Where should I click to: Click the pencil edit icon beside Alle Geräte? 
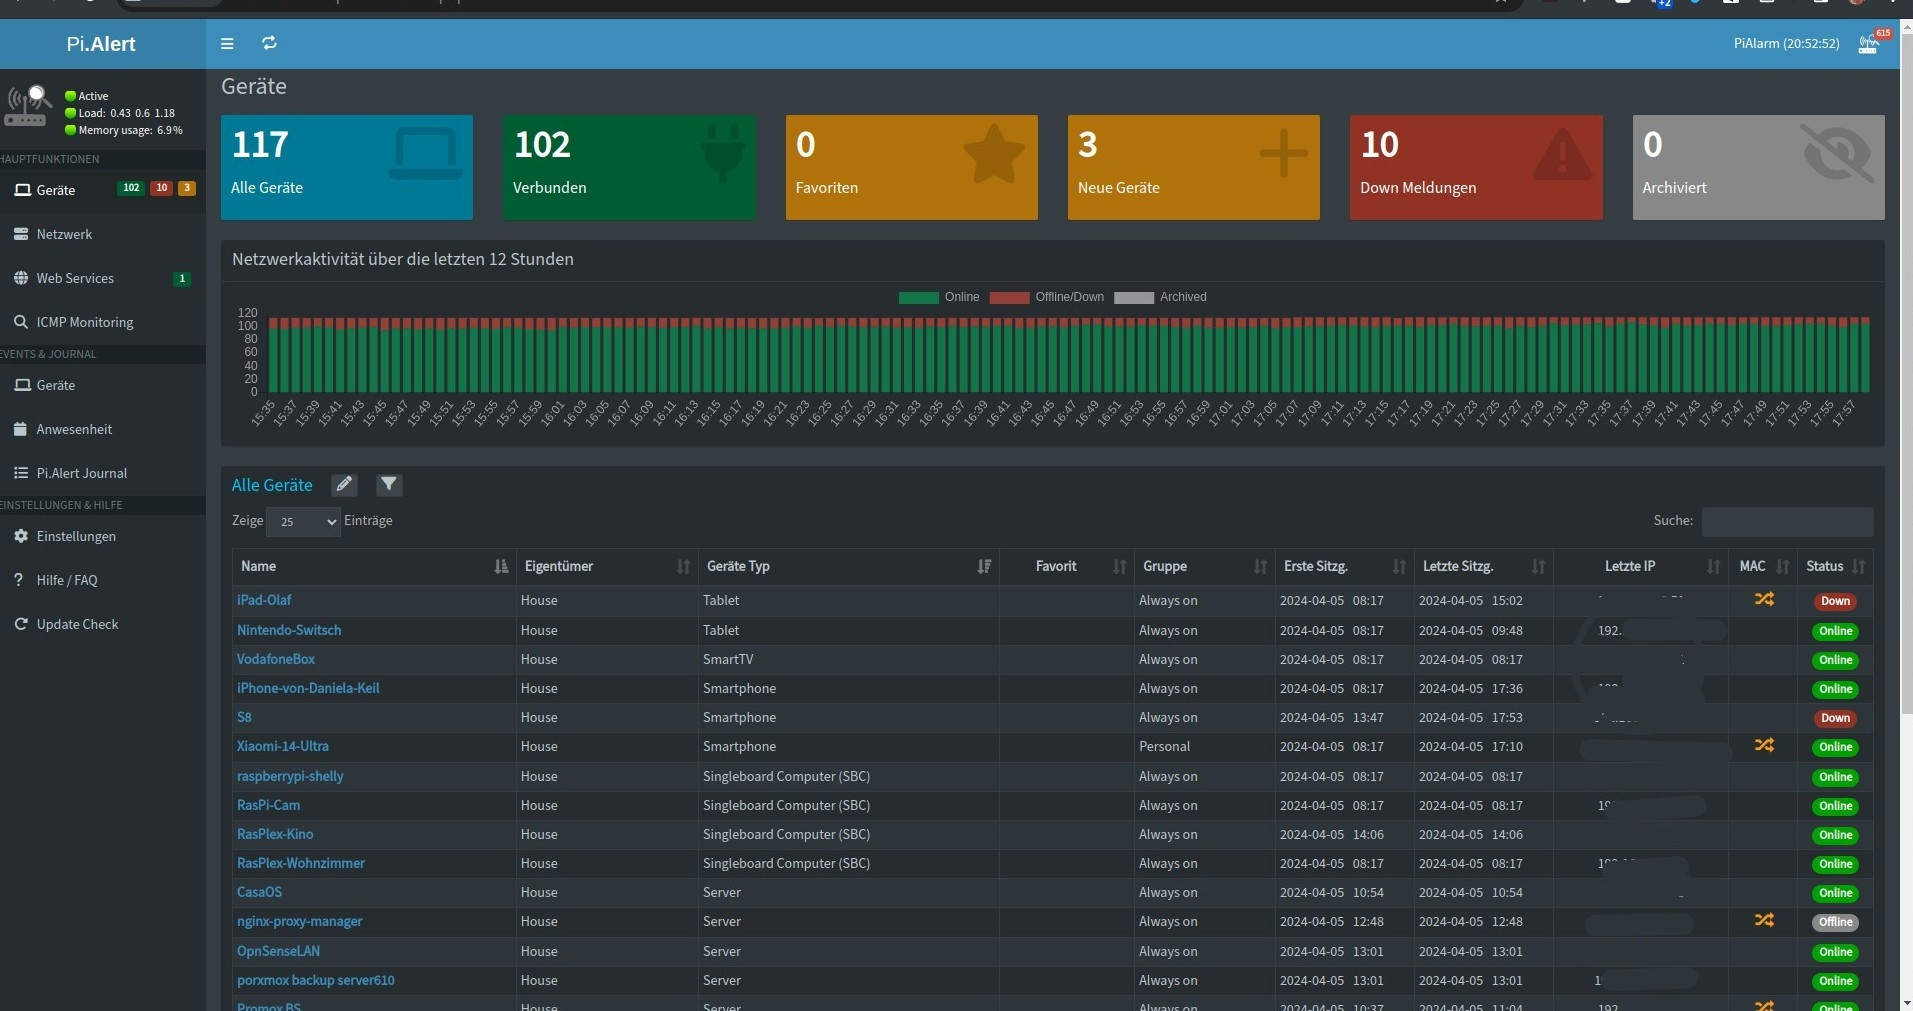[344, 485]
